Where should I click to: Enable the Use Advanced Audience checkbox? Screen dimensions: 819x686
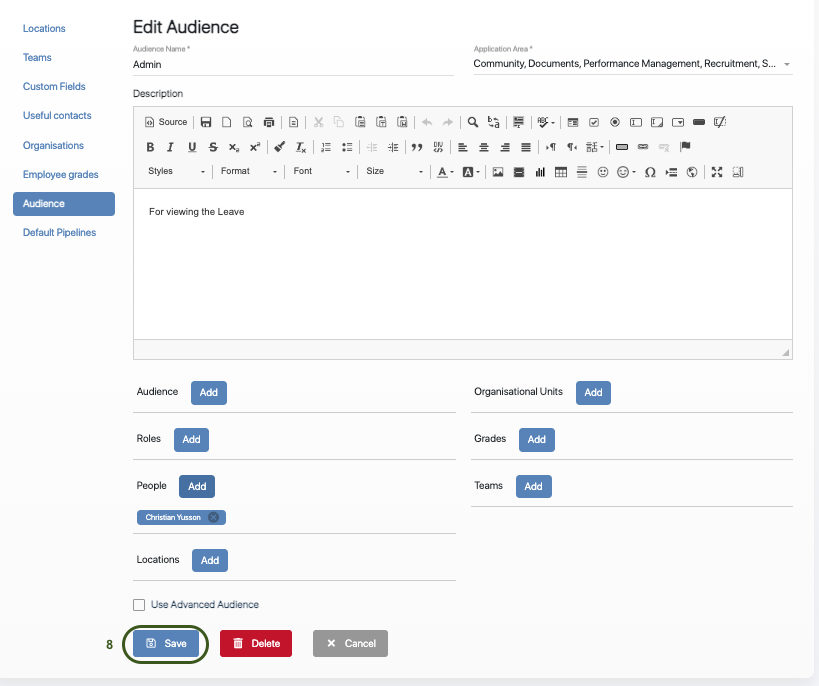[x=139, y=605]
